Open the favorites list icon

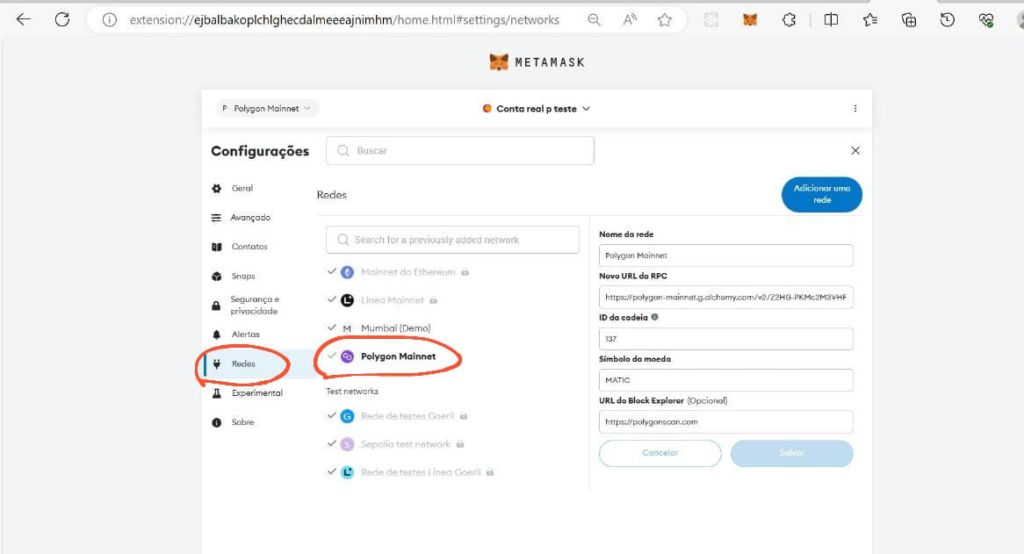tap(870, 20)
